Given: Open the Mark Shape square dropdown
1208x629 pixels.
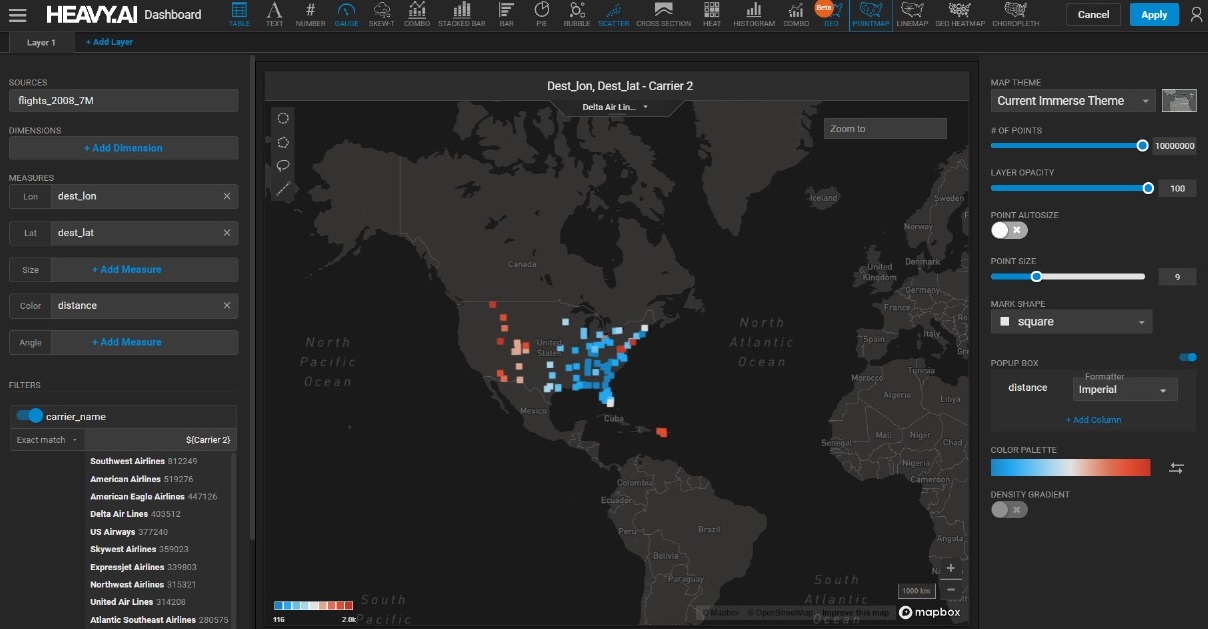Looking at the screenshot, I should click(x=1071, y=322).
